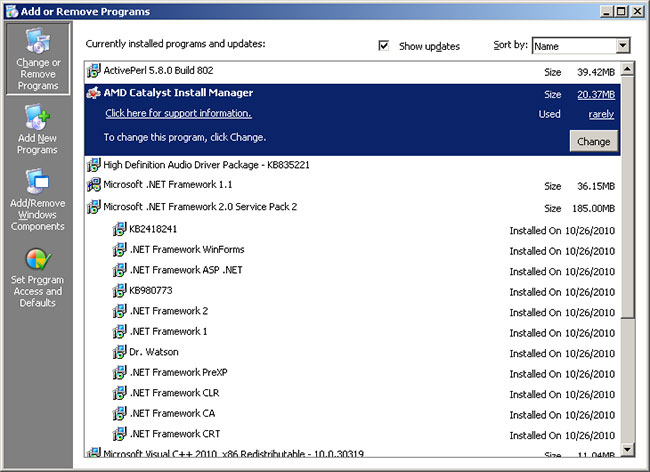This screenshot has height=472, width=650.
Task: Click the .NET Framework CA icon
Action: (x=119, y=414)
